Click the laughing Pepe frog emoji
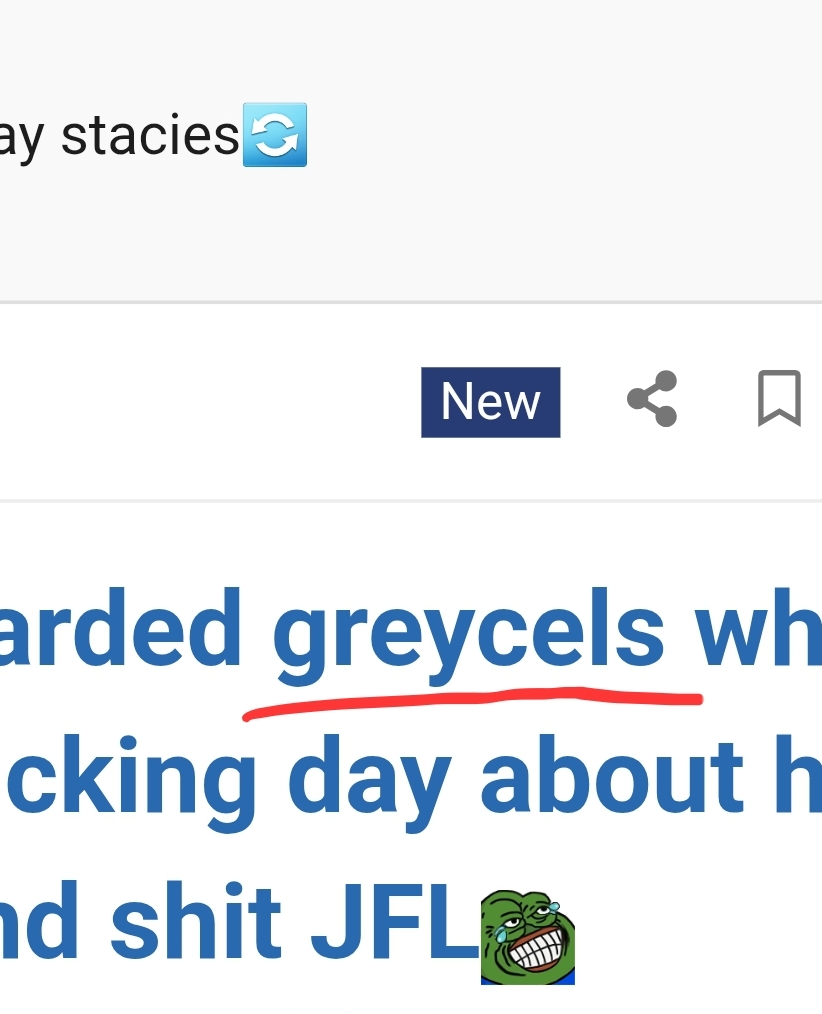 tap(527, 938)
